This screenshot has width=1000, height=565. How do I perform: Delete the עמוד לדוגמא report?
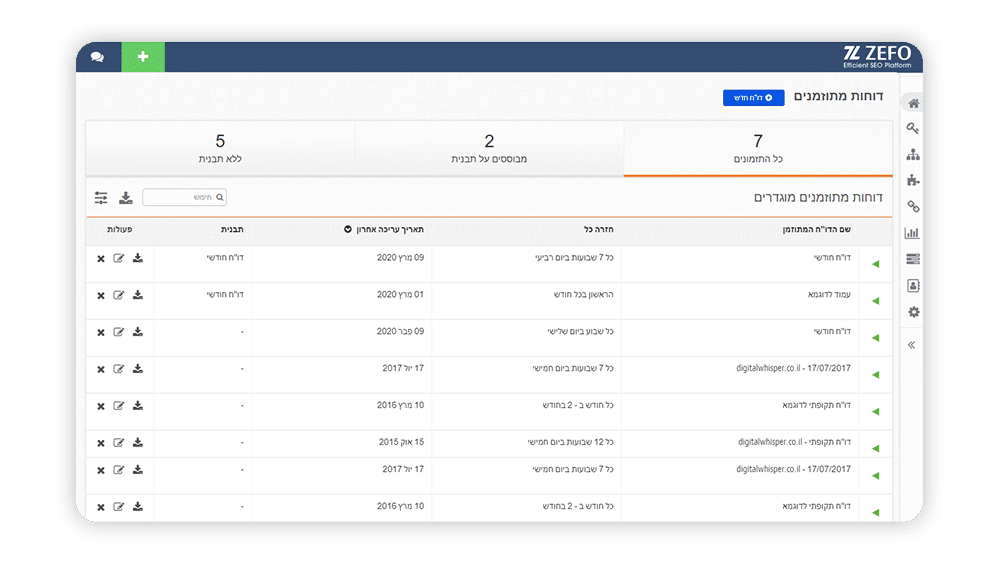tap(101, 296)
